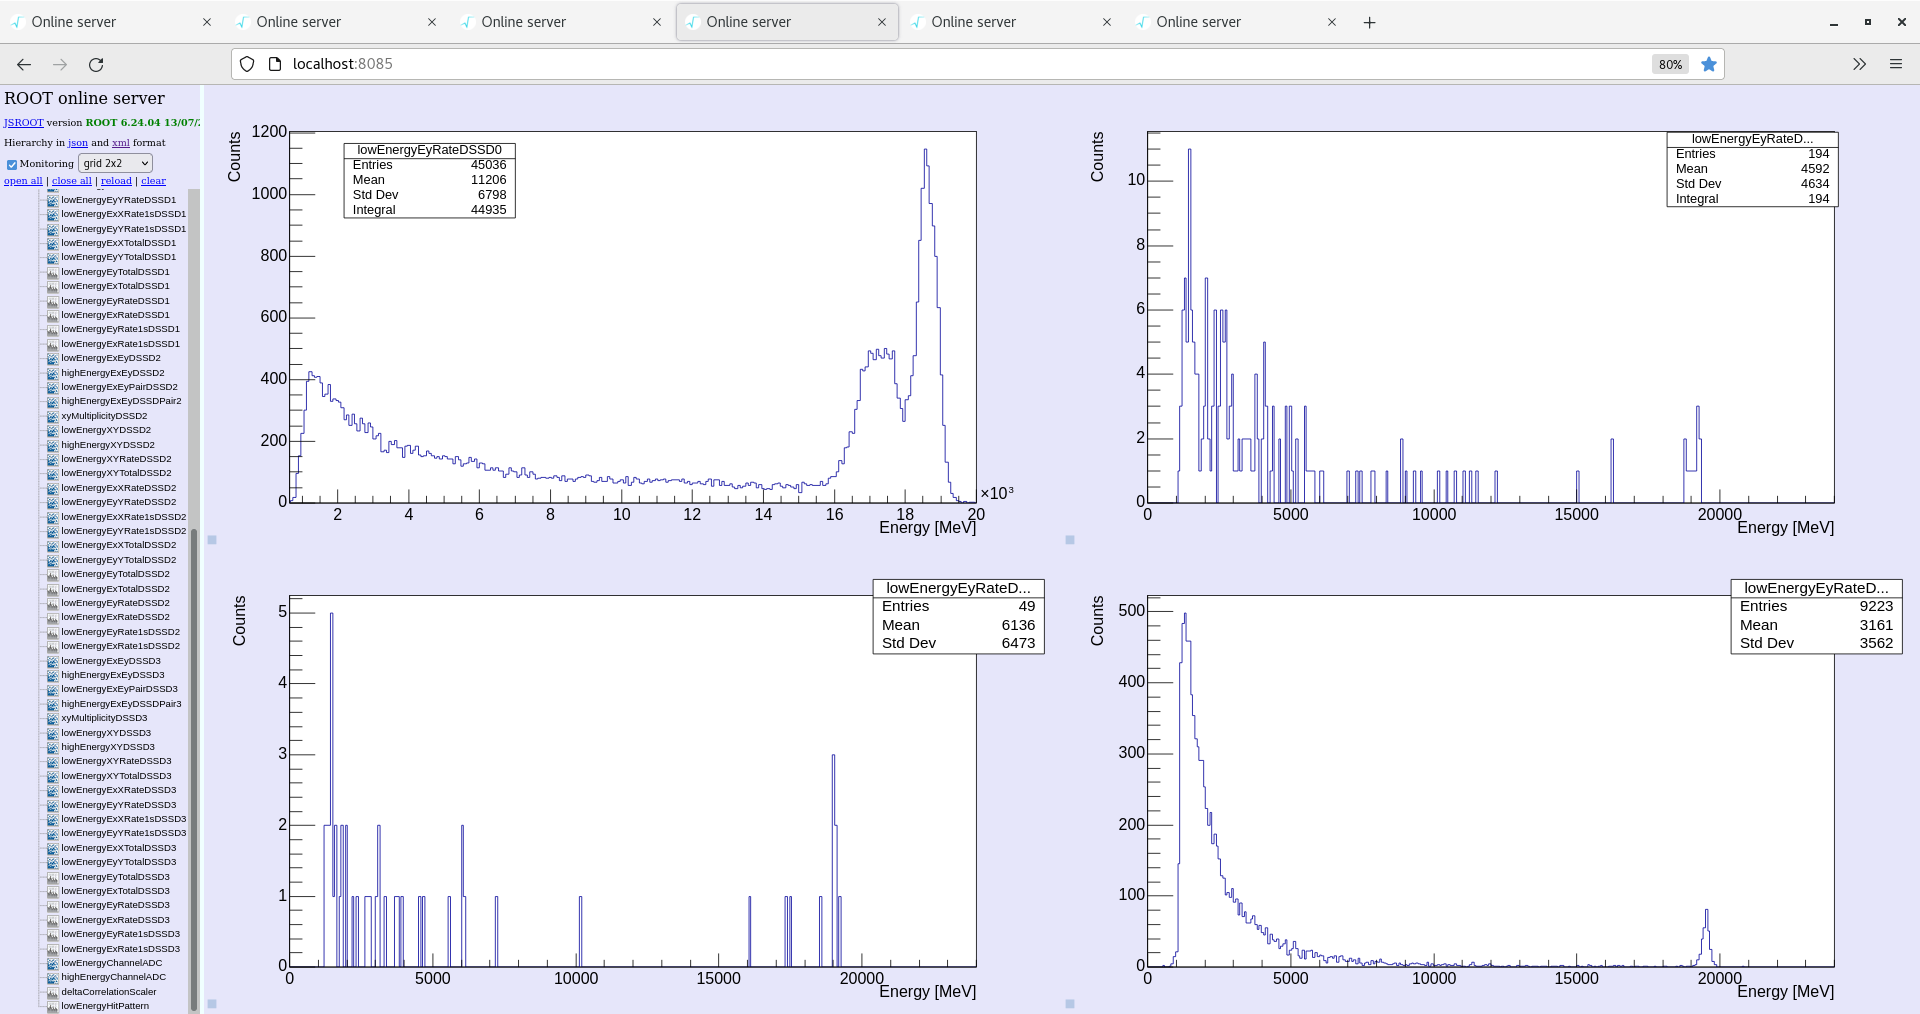Viewport: 1920px width, 1014px height.
Task: Switch to the first Online server tab
Action: click(x=74, y=22)
